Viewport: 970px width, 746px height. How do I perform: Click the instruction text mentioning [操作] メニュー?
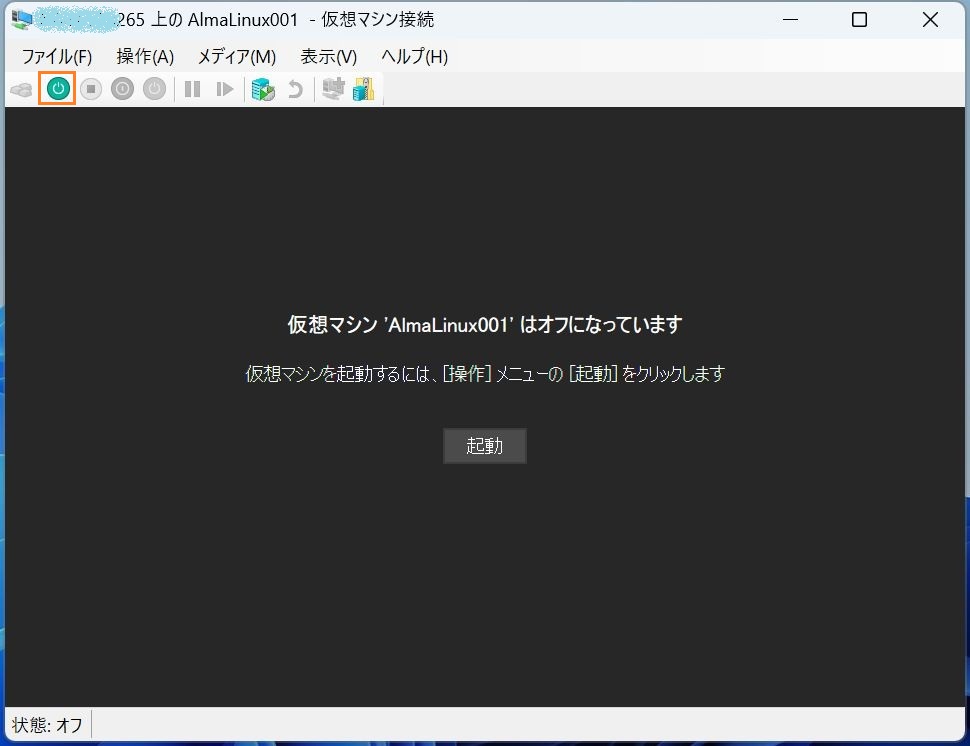(x=485, y=374)
